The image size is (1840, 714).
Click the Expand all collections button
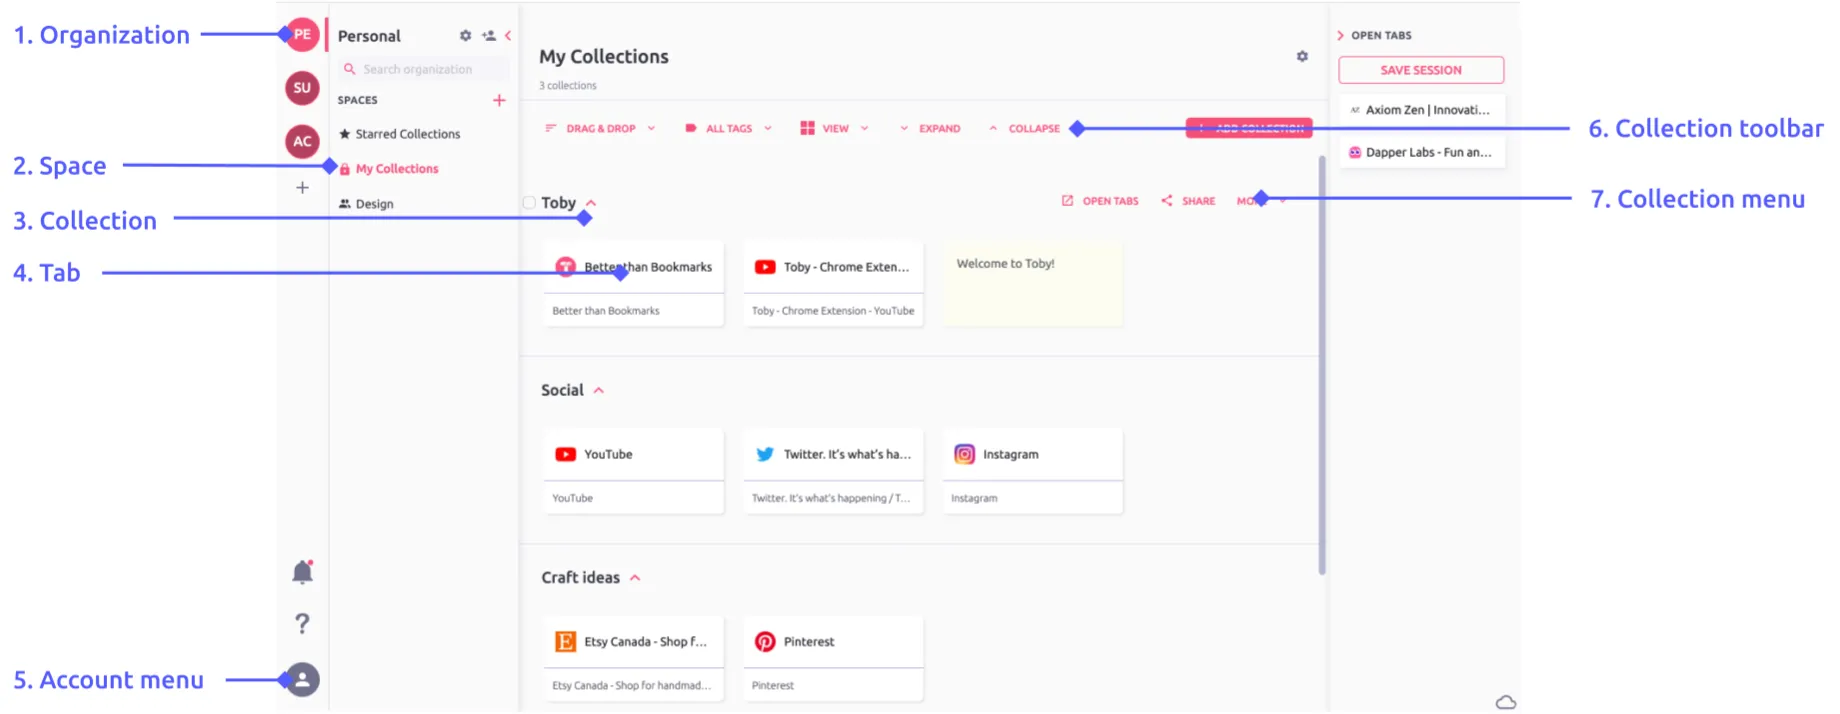point(930,129)
